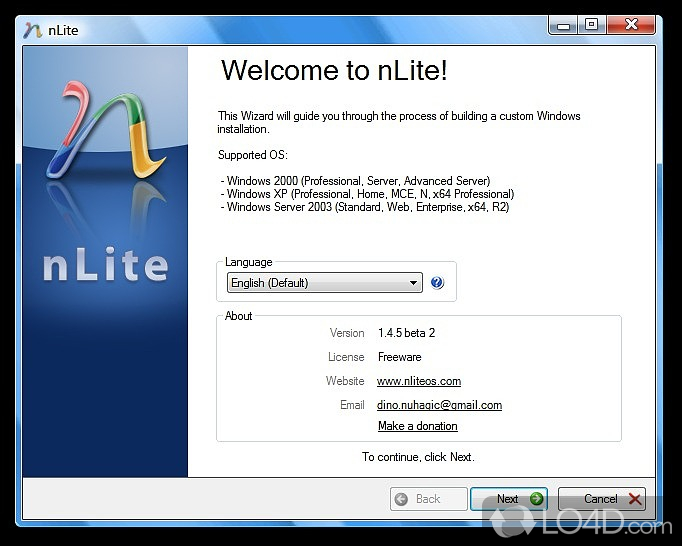Click the large nLite logo in sidebar
Screen dimensions: 682x546
tap(106, 131)
